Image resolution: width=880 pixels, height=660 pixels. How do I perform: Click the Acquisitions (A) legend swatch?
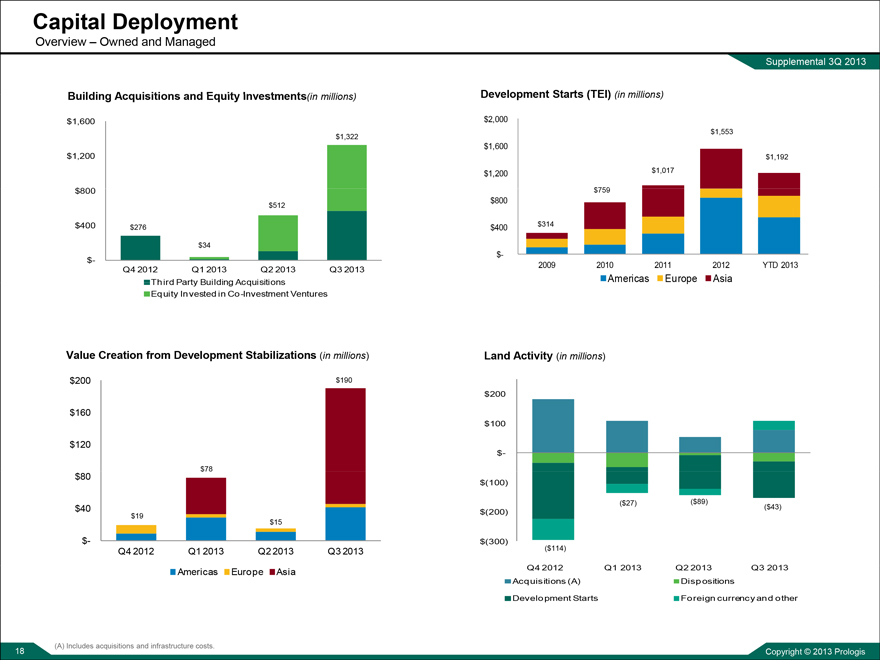tap(509, 581)
